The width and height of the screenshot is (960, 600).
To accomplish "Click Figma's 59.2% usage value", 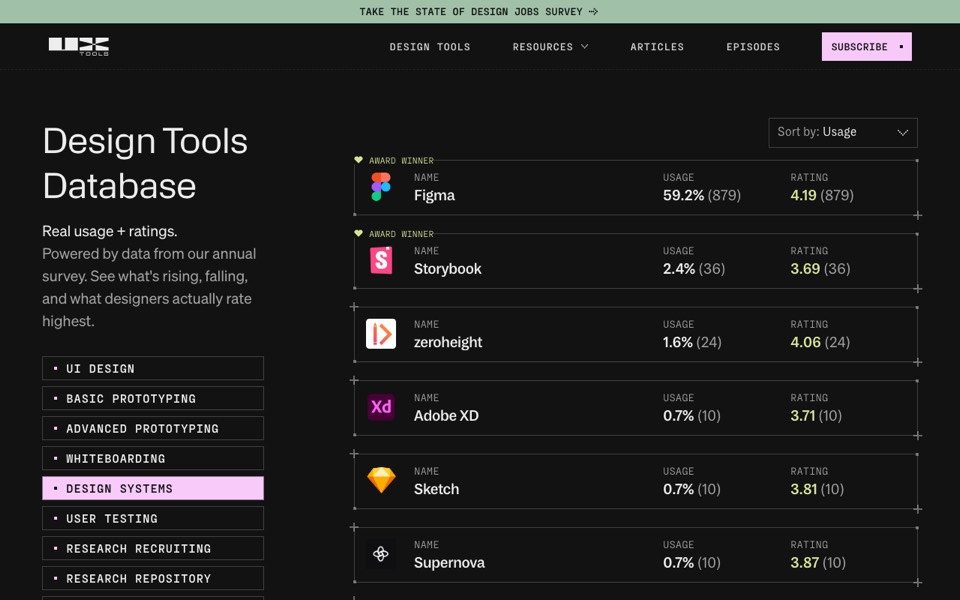I will (x=683, y=196).
